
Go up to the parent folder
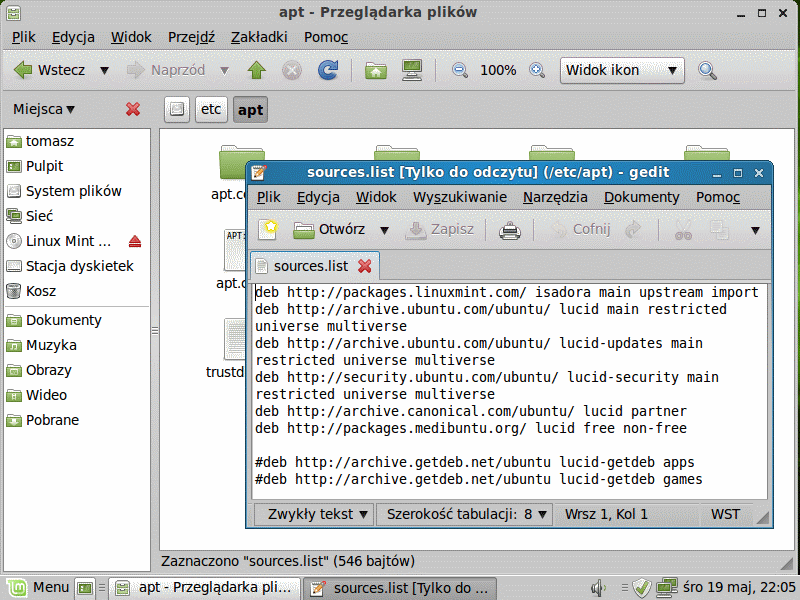point(257,70)
